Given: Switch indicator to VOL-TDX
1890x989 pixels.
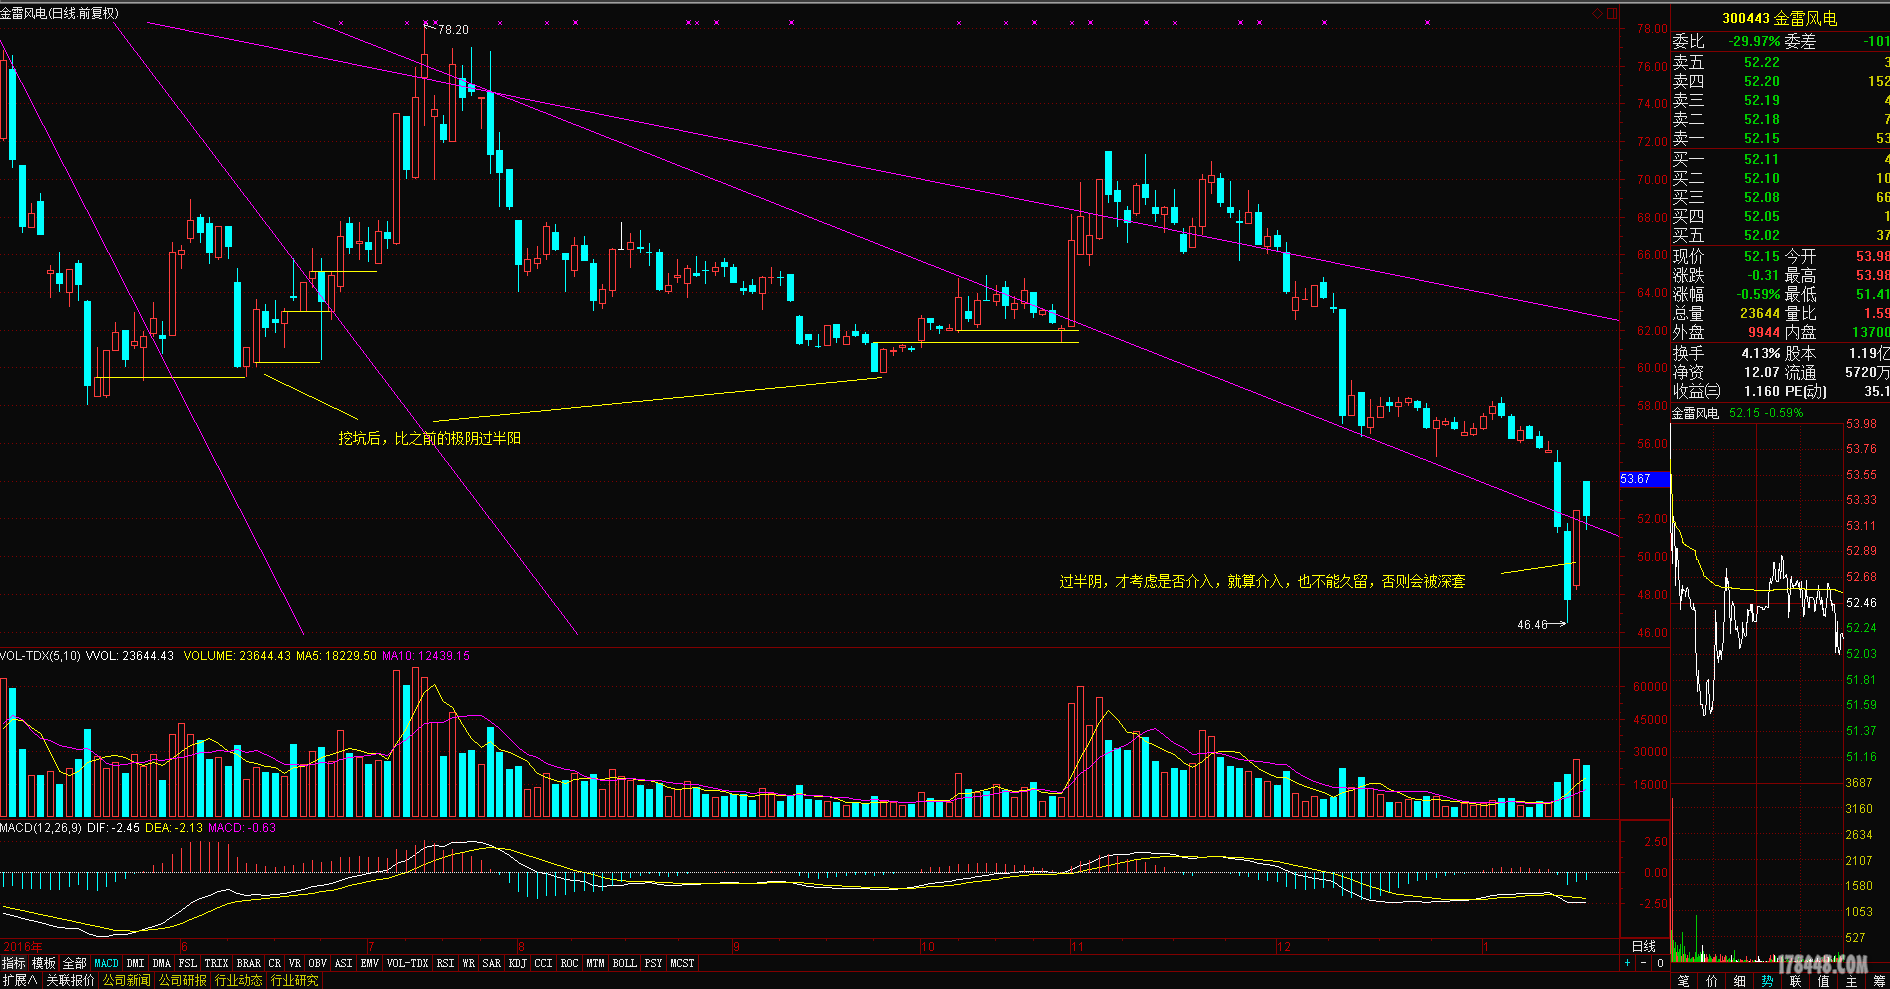Looking at the screenshot, I should (407, 963).
